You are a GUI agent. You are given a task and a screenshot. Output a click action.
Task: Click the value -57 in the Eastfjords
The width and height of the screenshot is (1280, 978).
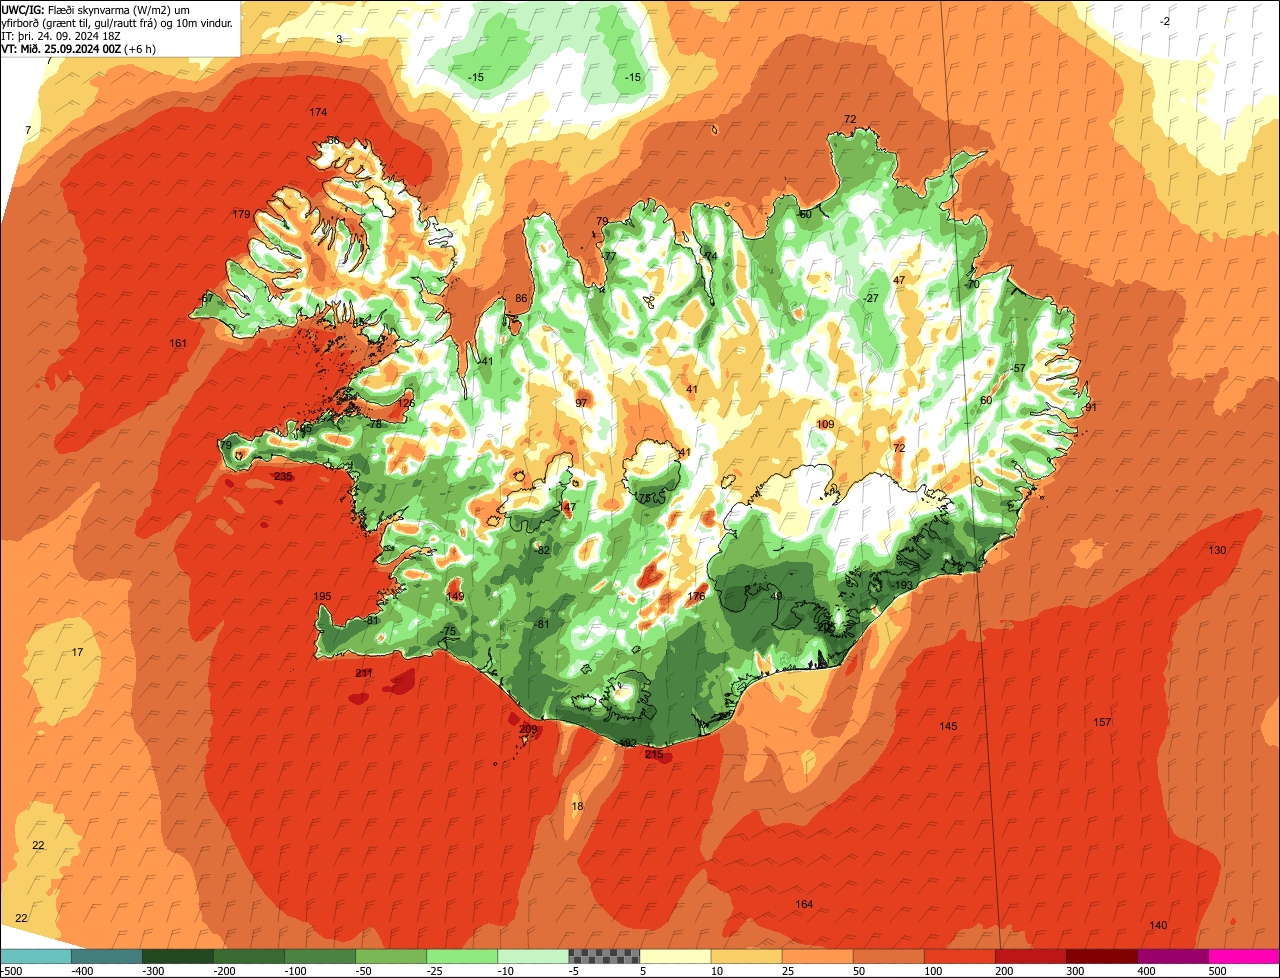pos(1017,368)
